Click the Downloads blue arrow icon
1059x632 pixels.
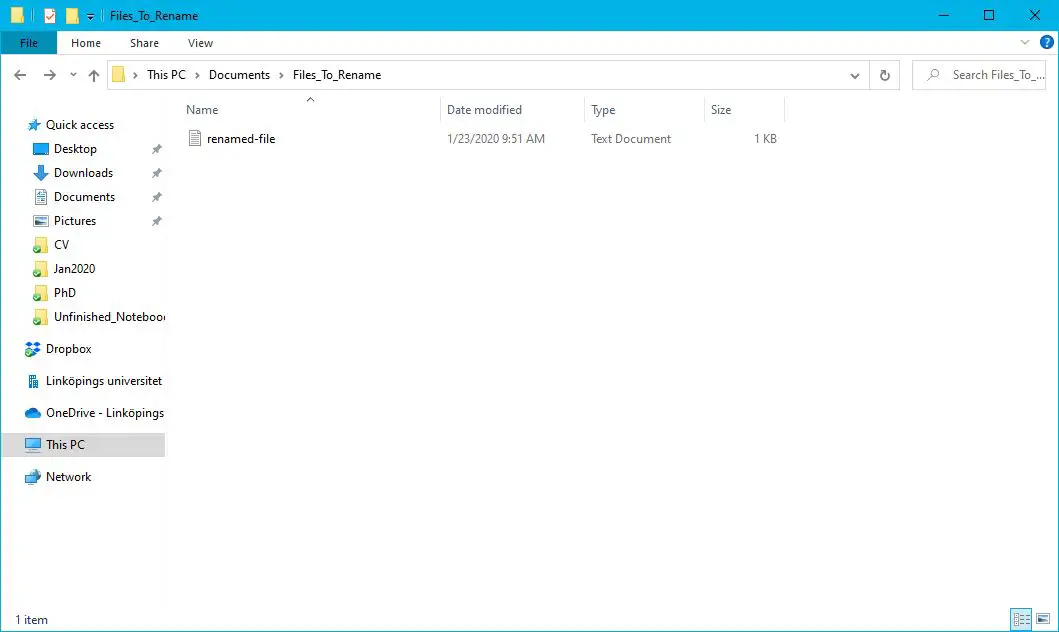41,173
